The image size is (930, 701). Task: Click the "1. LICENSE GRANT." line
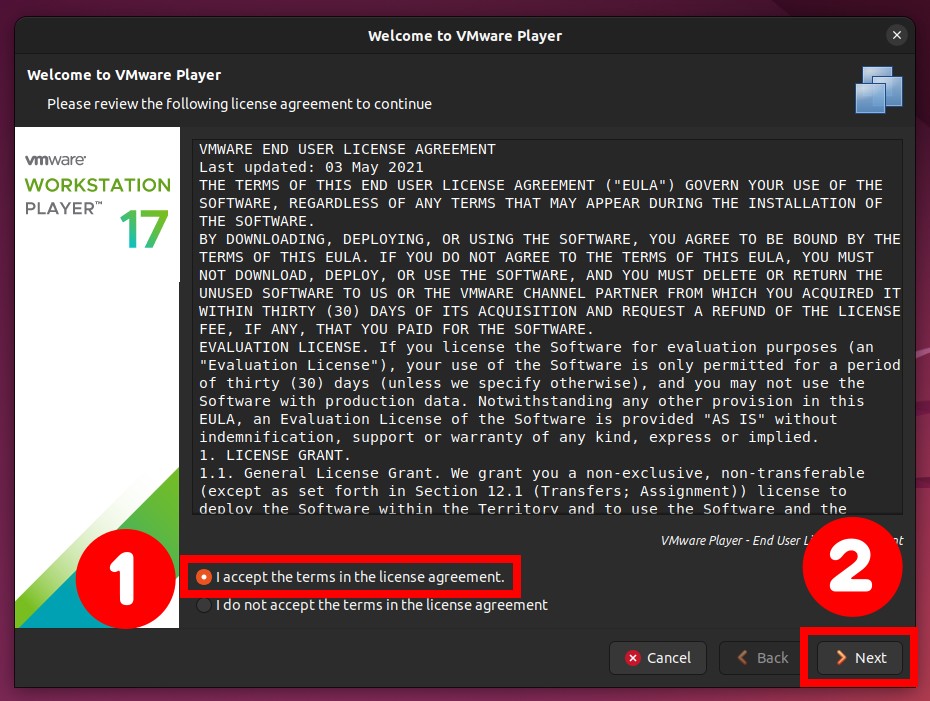click(275, 455)
